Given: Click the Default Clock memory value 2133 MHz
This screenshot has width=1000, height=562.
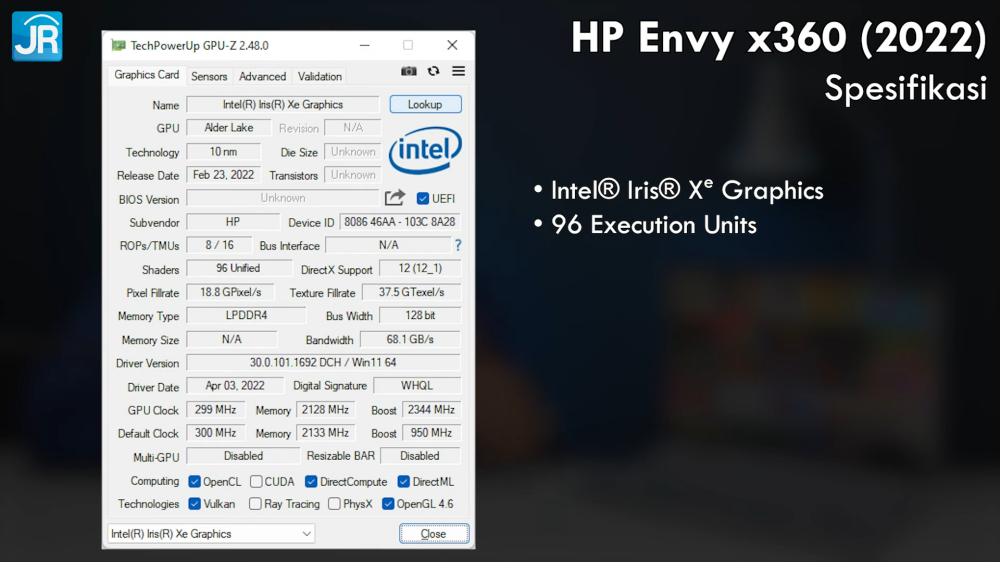Looking at the screenshot, I should [x=325, y=433].
